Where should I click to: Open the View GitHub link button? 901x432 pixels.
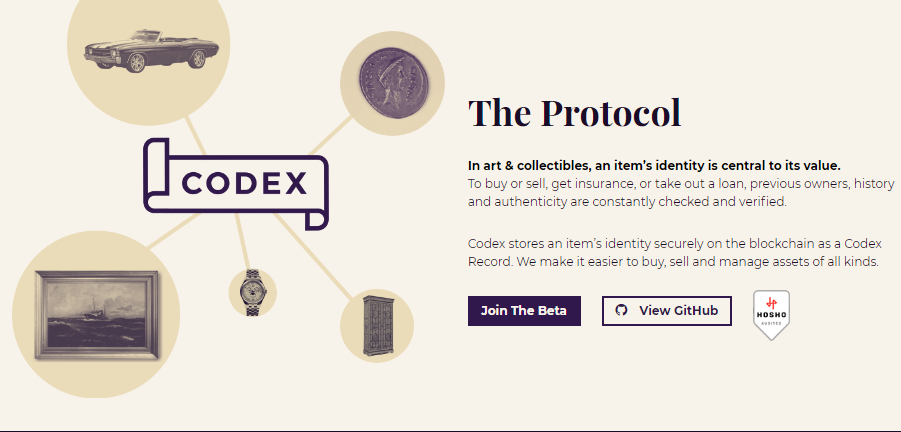(x=667, y=311)
